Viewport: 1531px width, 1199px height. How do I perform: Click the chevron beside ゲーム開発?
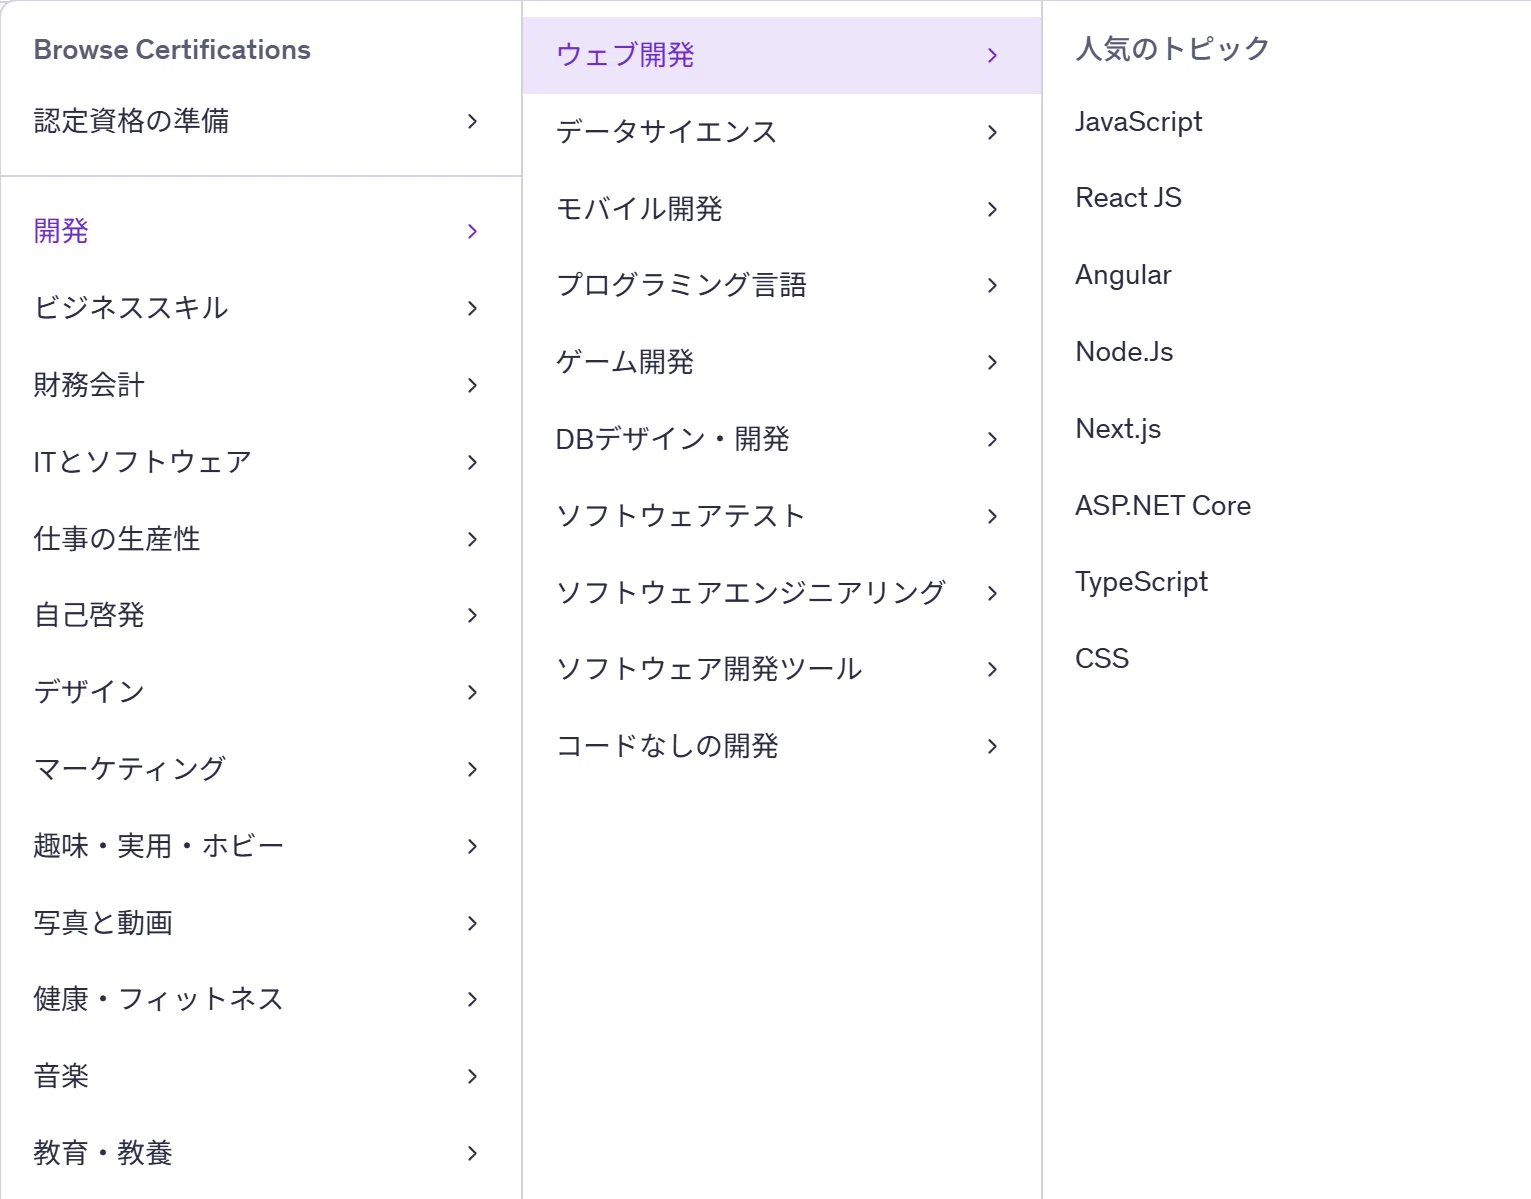click(992, 362)
